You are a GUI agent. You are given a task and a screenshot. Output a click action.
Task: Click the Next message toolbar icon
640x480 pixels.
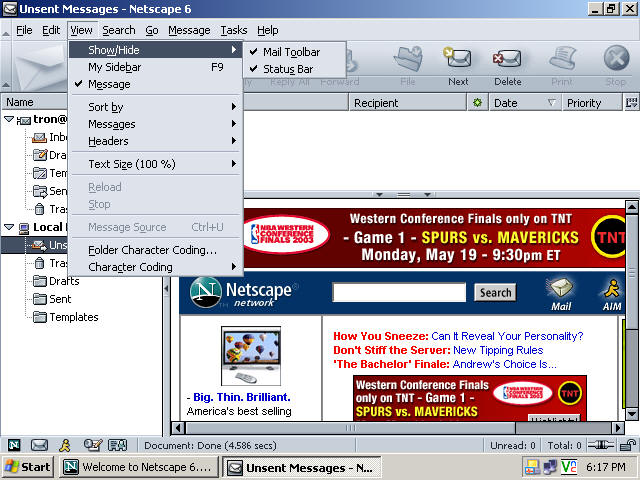(x=458, y=66)
